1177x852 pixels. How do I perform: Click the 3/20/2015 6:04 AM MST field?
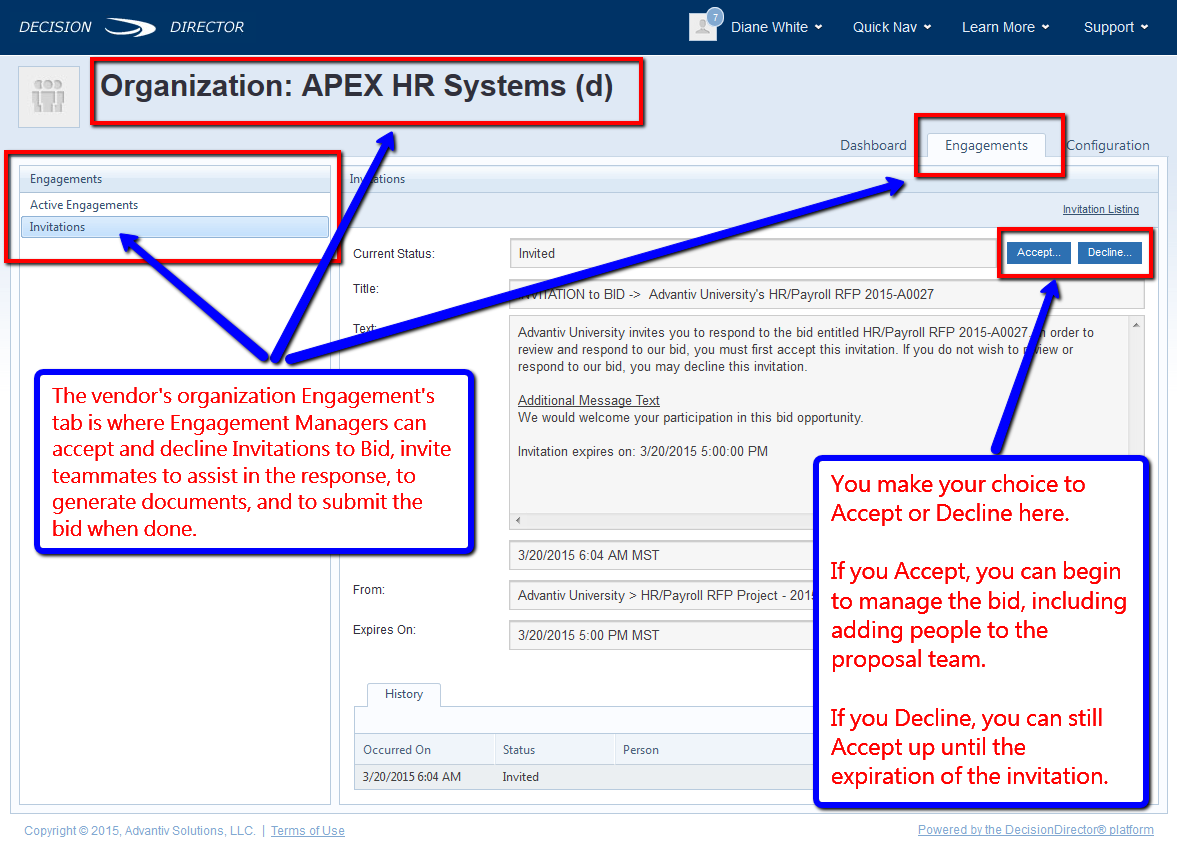(x=661, y=555)
